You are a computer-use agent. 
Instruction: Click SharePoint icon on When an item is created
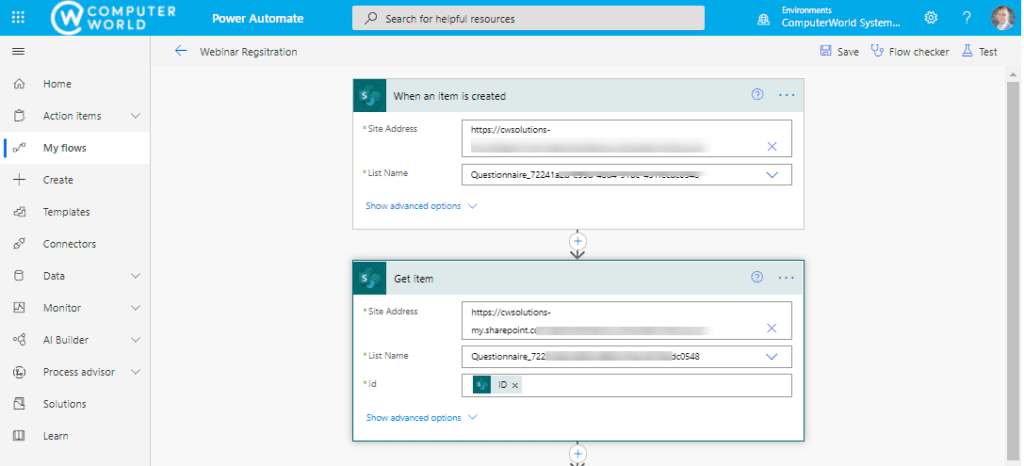click(370, 96)
